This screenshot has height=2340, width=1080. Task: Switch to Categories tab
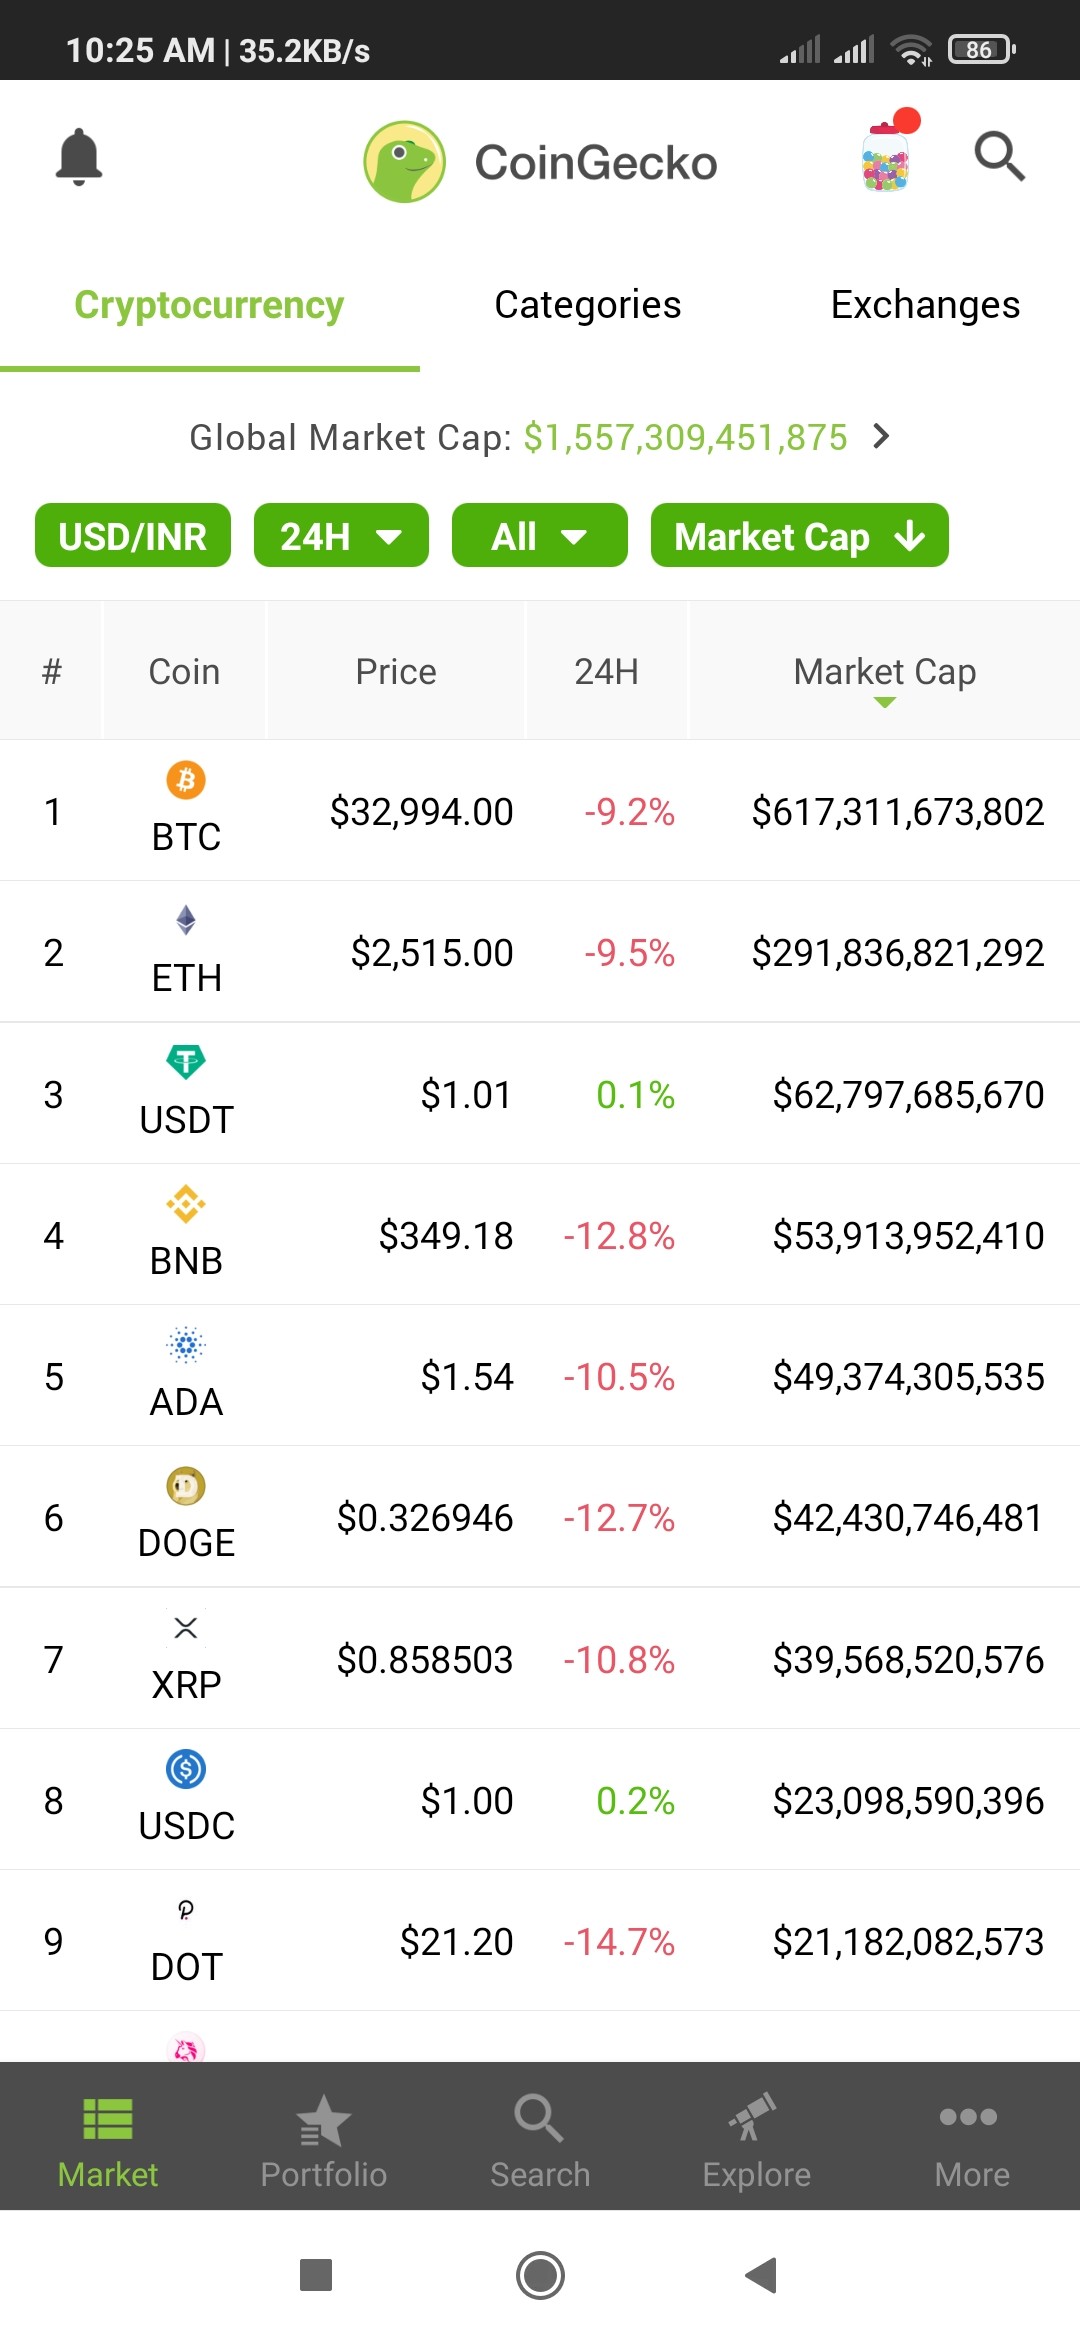(588, 305)
